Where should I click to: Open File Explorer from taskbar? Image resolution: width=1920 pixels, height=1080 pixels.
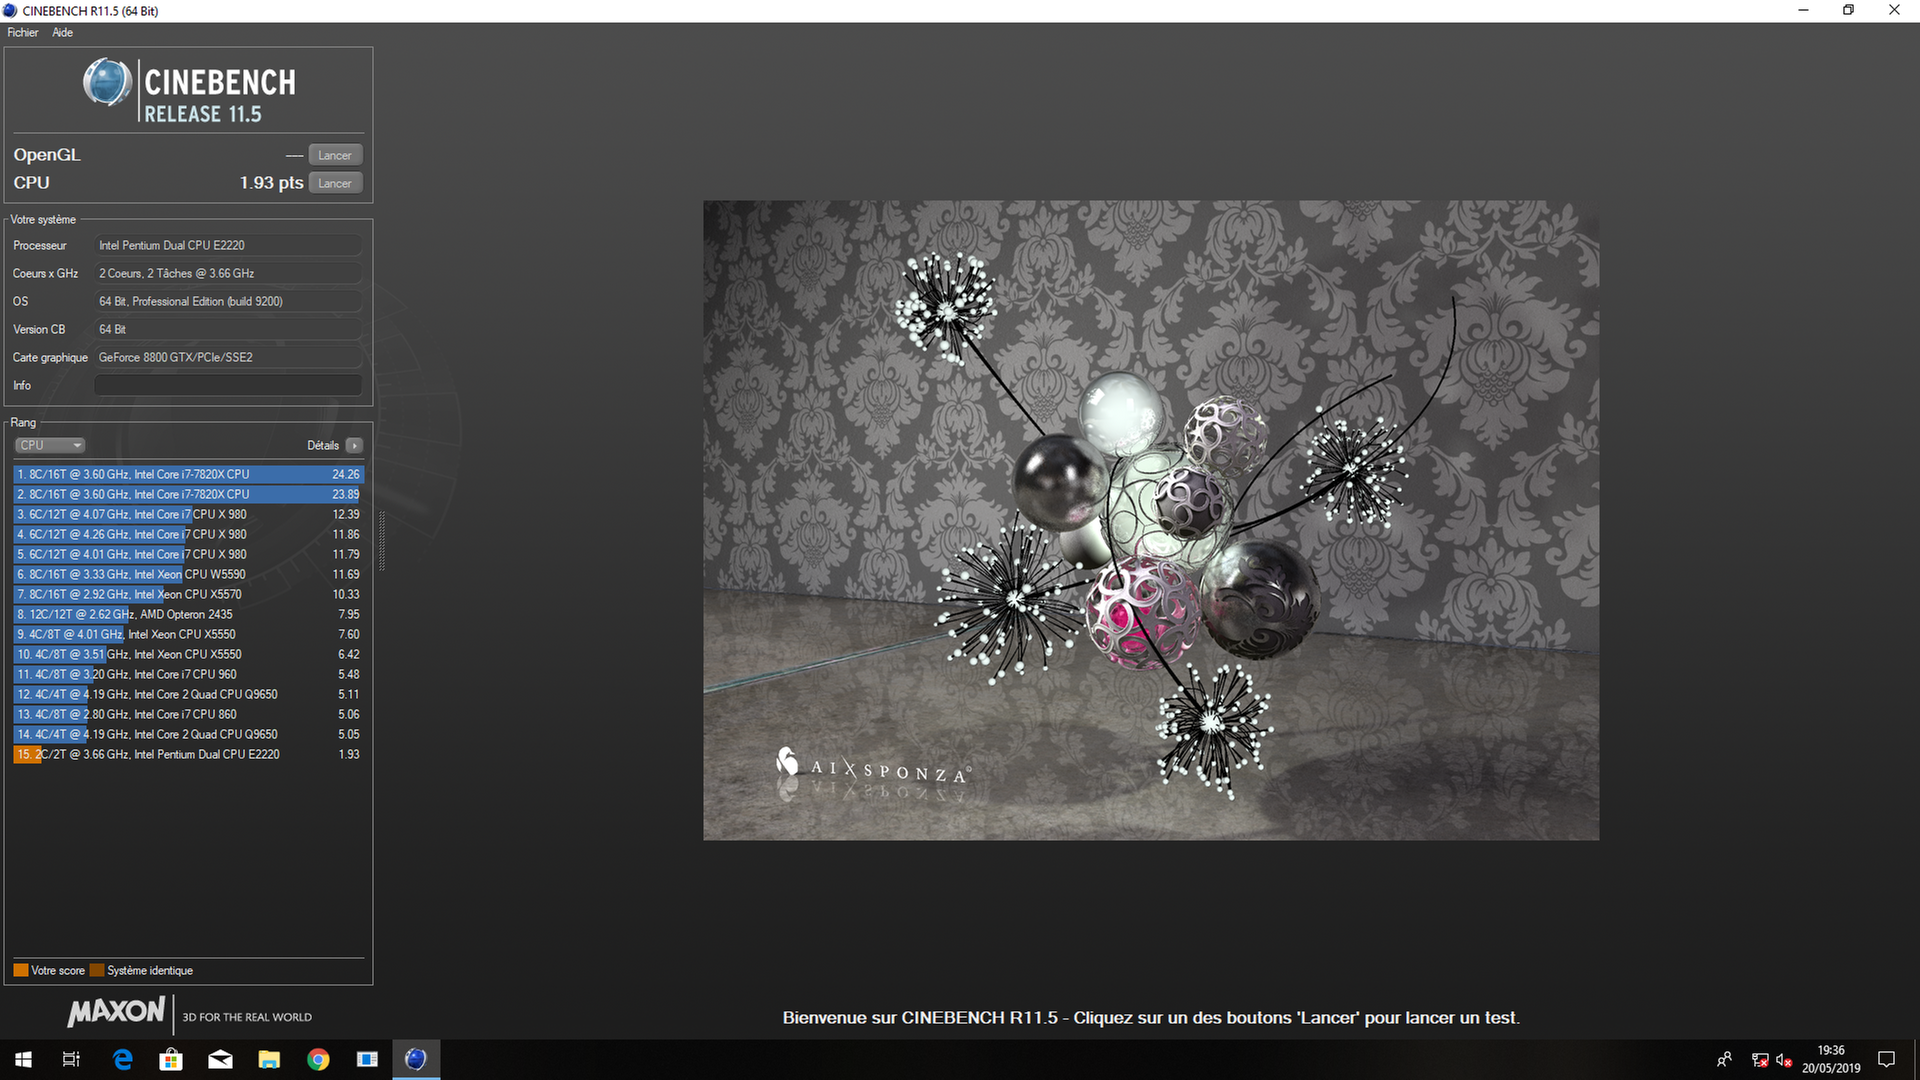pos(269,1059)
